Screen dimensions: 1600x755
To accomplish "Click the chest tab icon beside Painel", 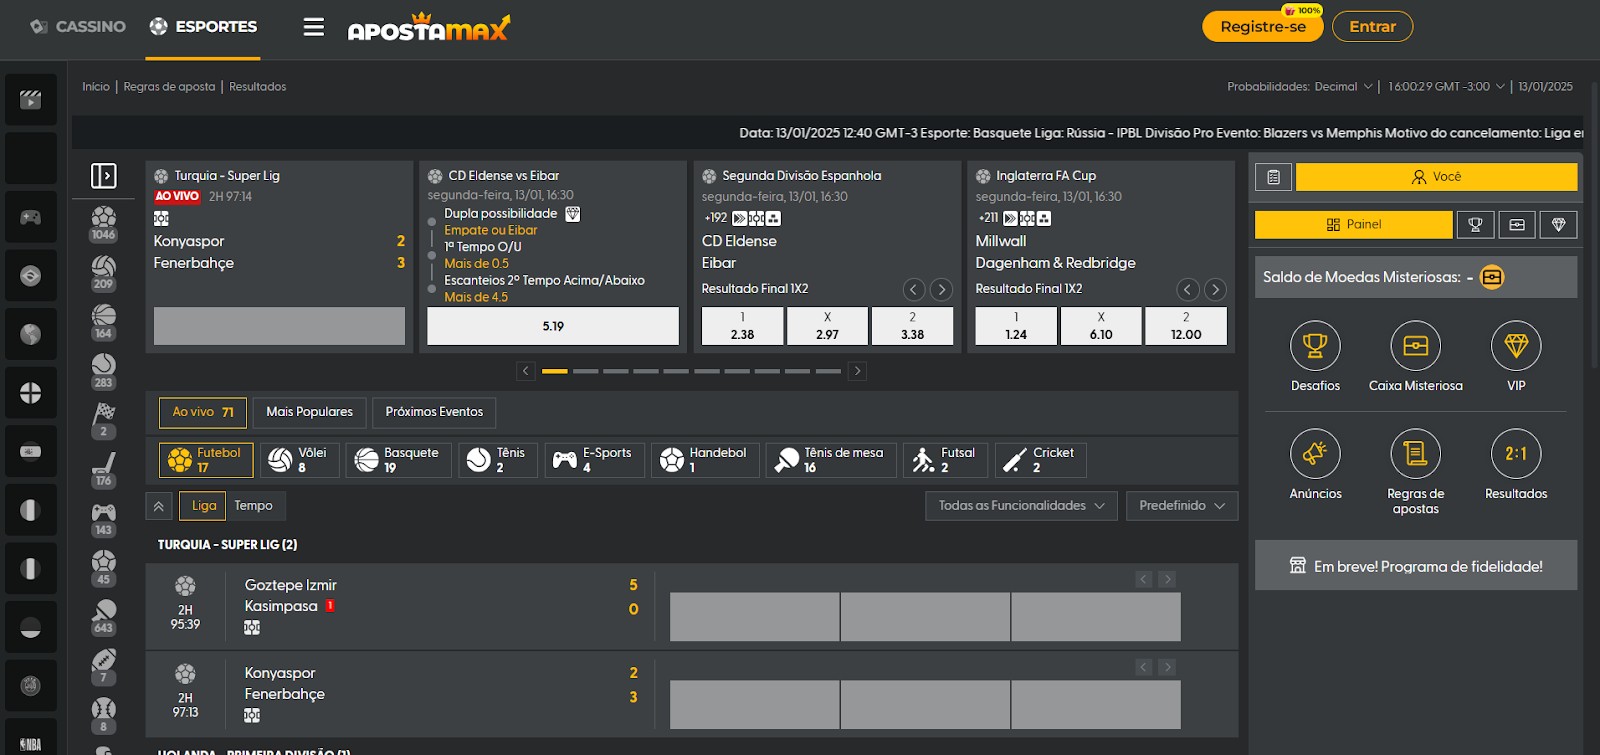I will (x=1517, y=225).
